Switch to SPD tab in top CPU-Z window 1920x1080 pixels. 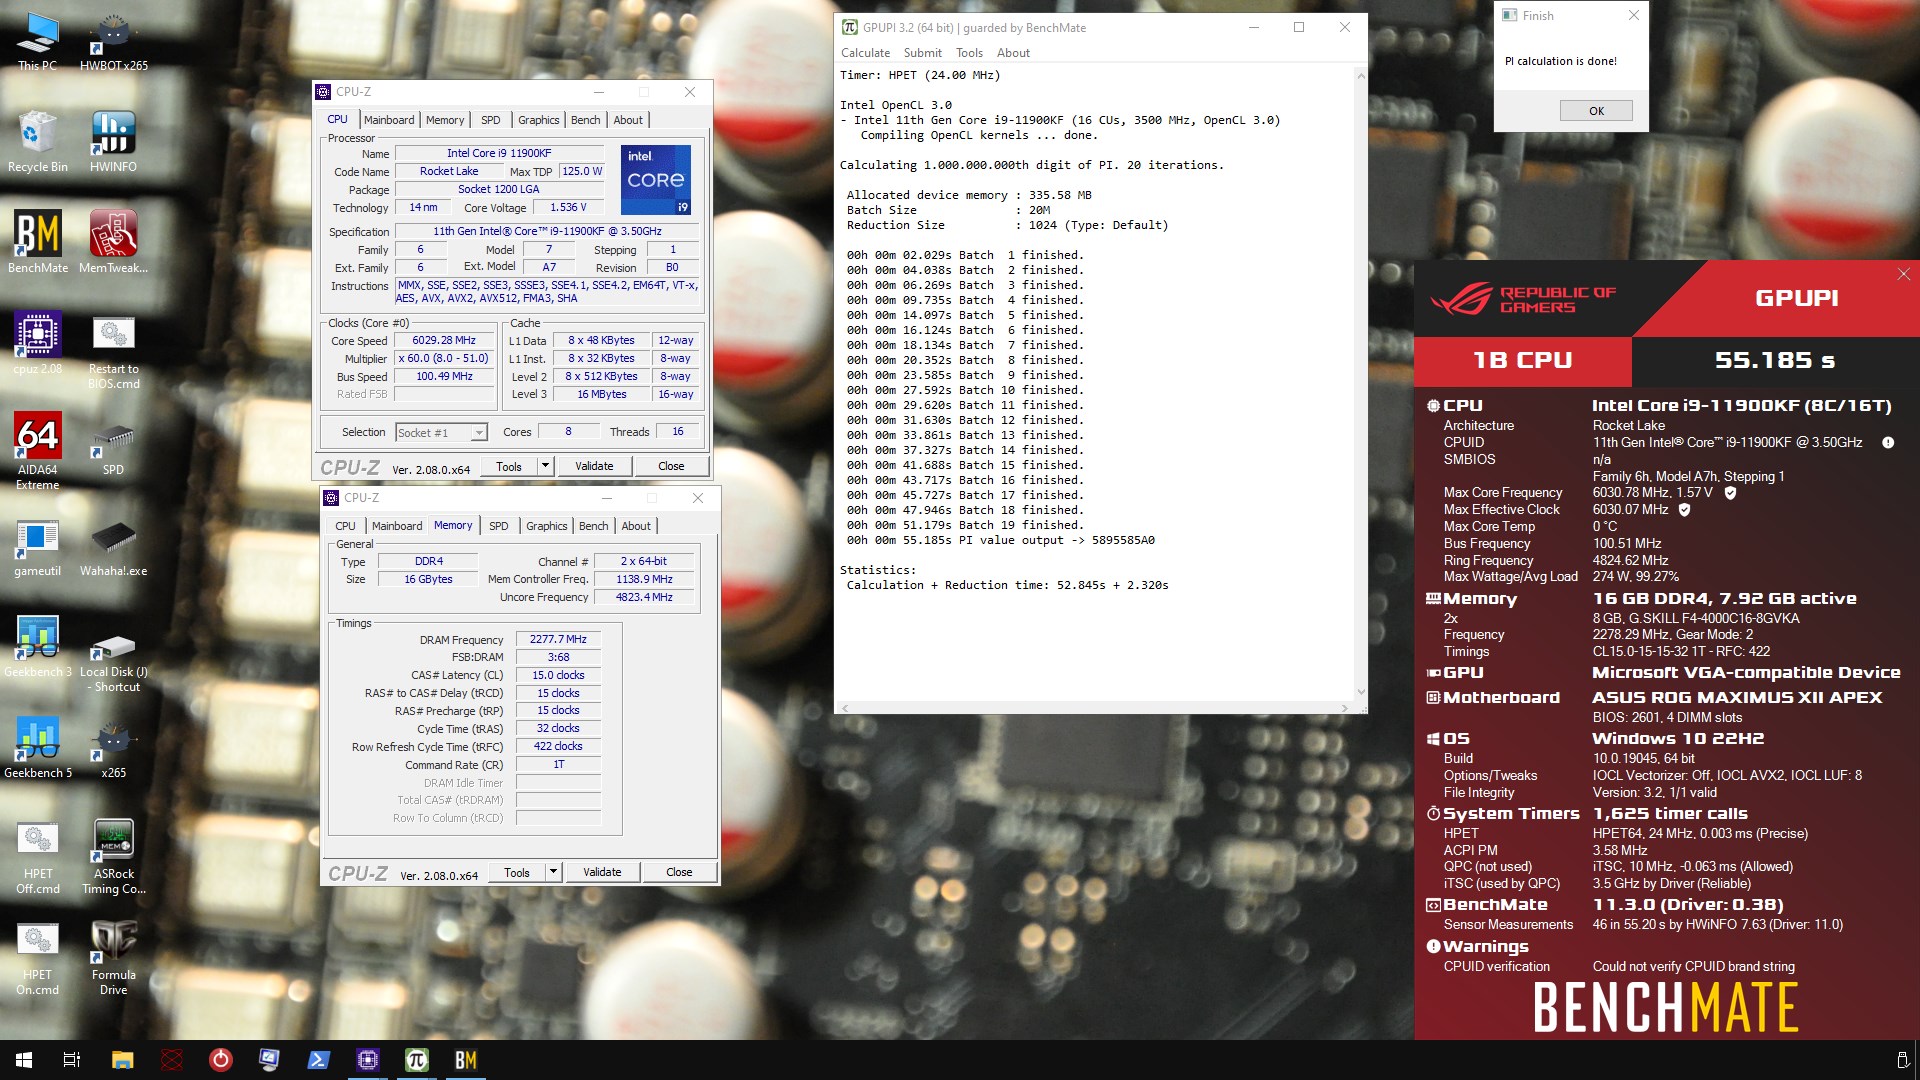(490, 120)
